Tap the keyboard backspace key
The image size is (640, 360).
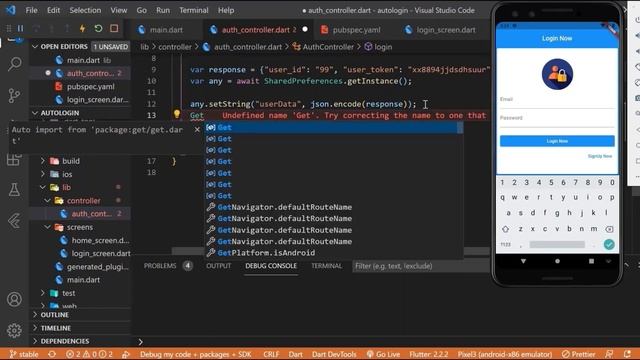click(609, 229)
